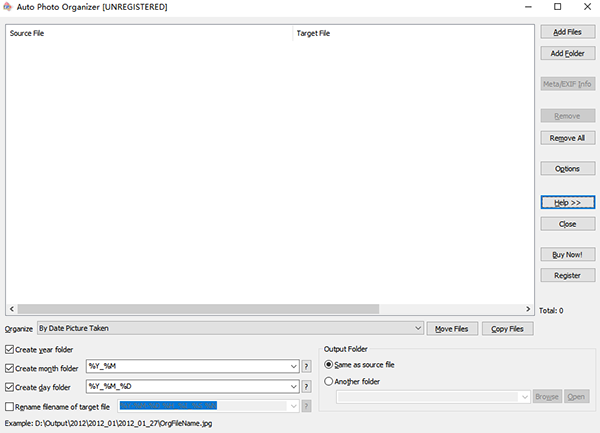Open the Organize method dropdown
Screen dimensions: 600x433
pyautogui.click(x=230, y=328)
